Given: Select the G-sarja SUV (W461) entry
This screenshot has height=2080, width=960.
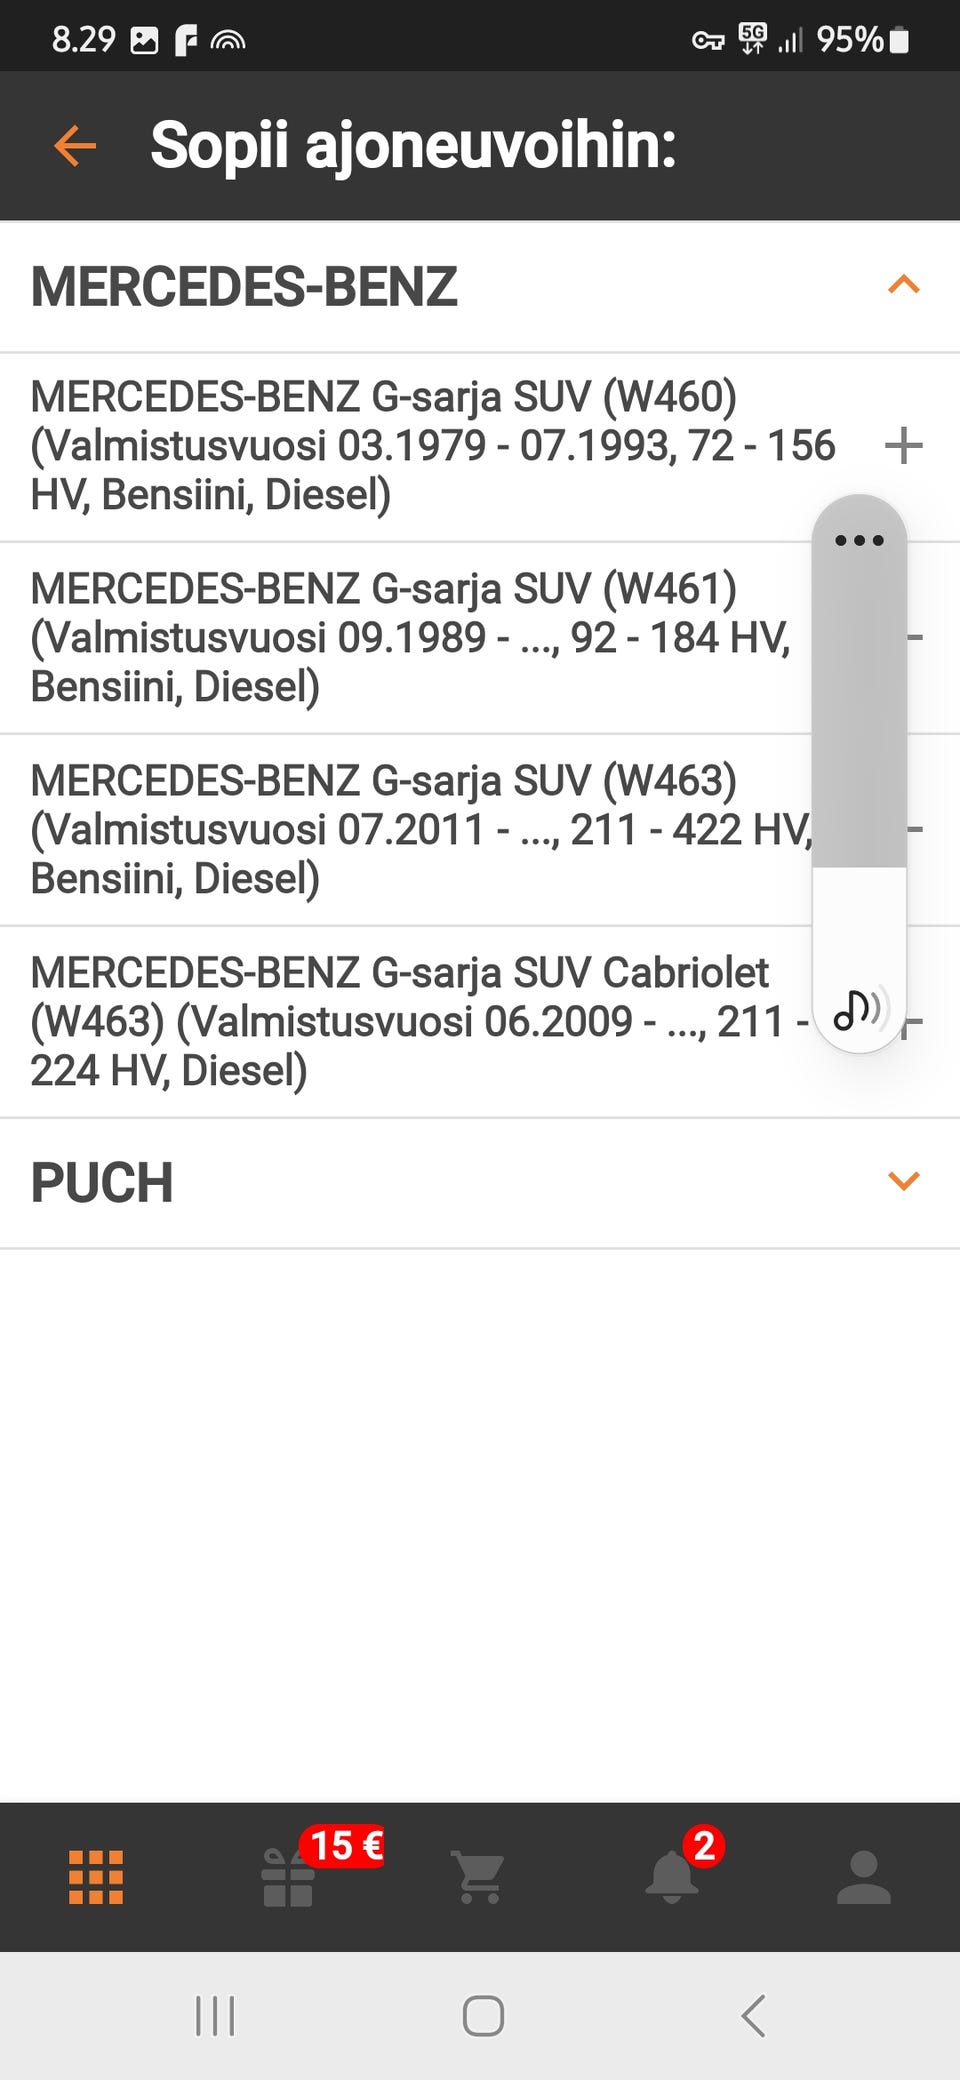Looking at the screenshot, I should [x=410, y=638].
